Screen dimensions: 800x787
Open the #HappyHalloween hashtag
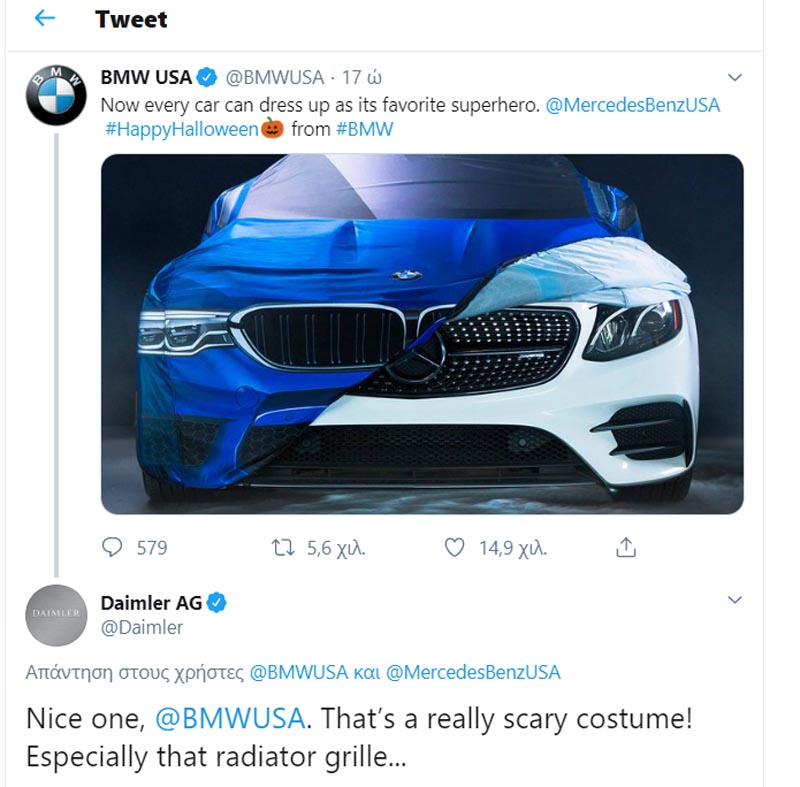point(183,129)
